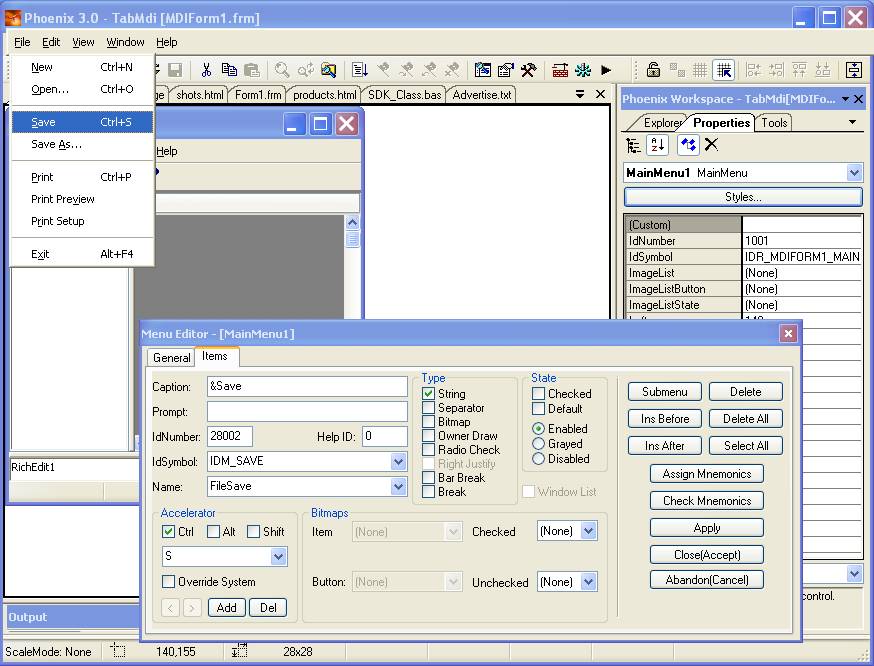Click the scissors Cut icon in toolbar
Image resolution: width=874 pixels, height=666 pixels.
(x=206, y=70)
